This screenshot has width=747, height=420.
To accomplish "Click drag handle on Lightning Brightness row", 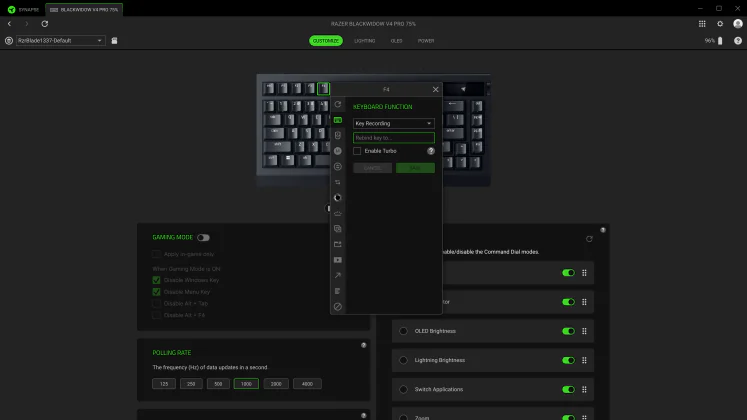I will [x=584, y=360].
